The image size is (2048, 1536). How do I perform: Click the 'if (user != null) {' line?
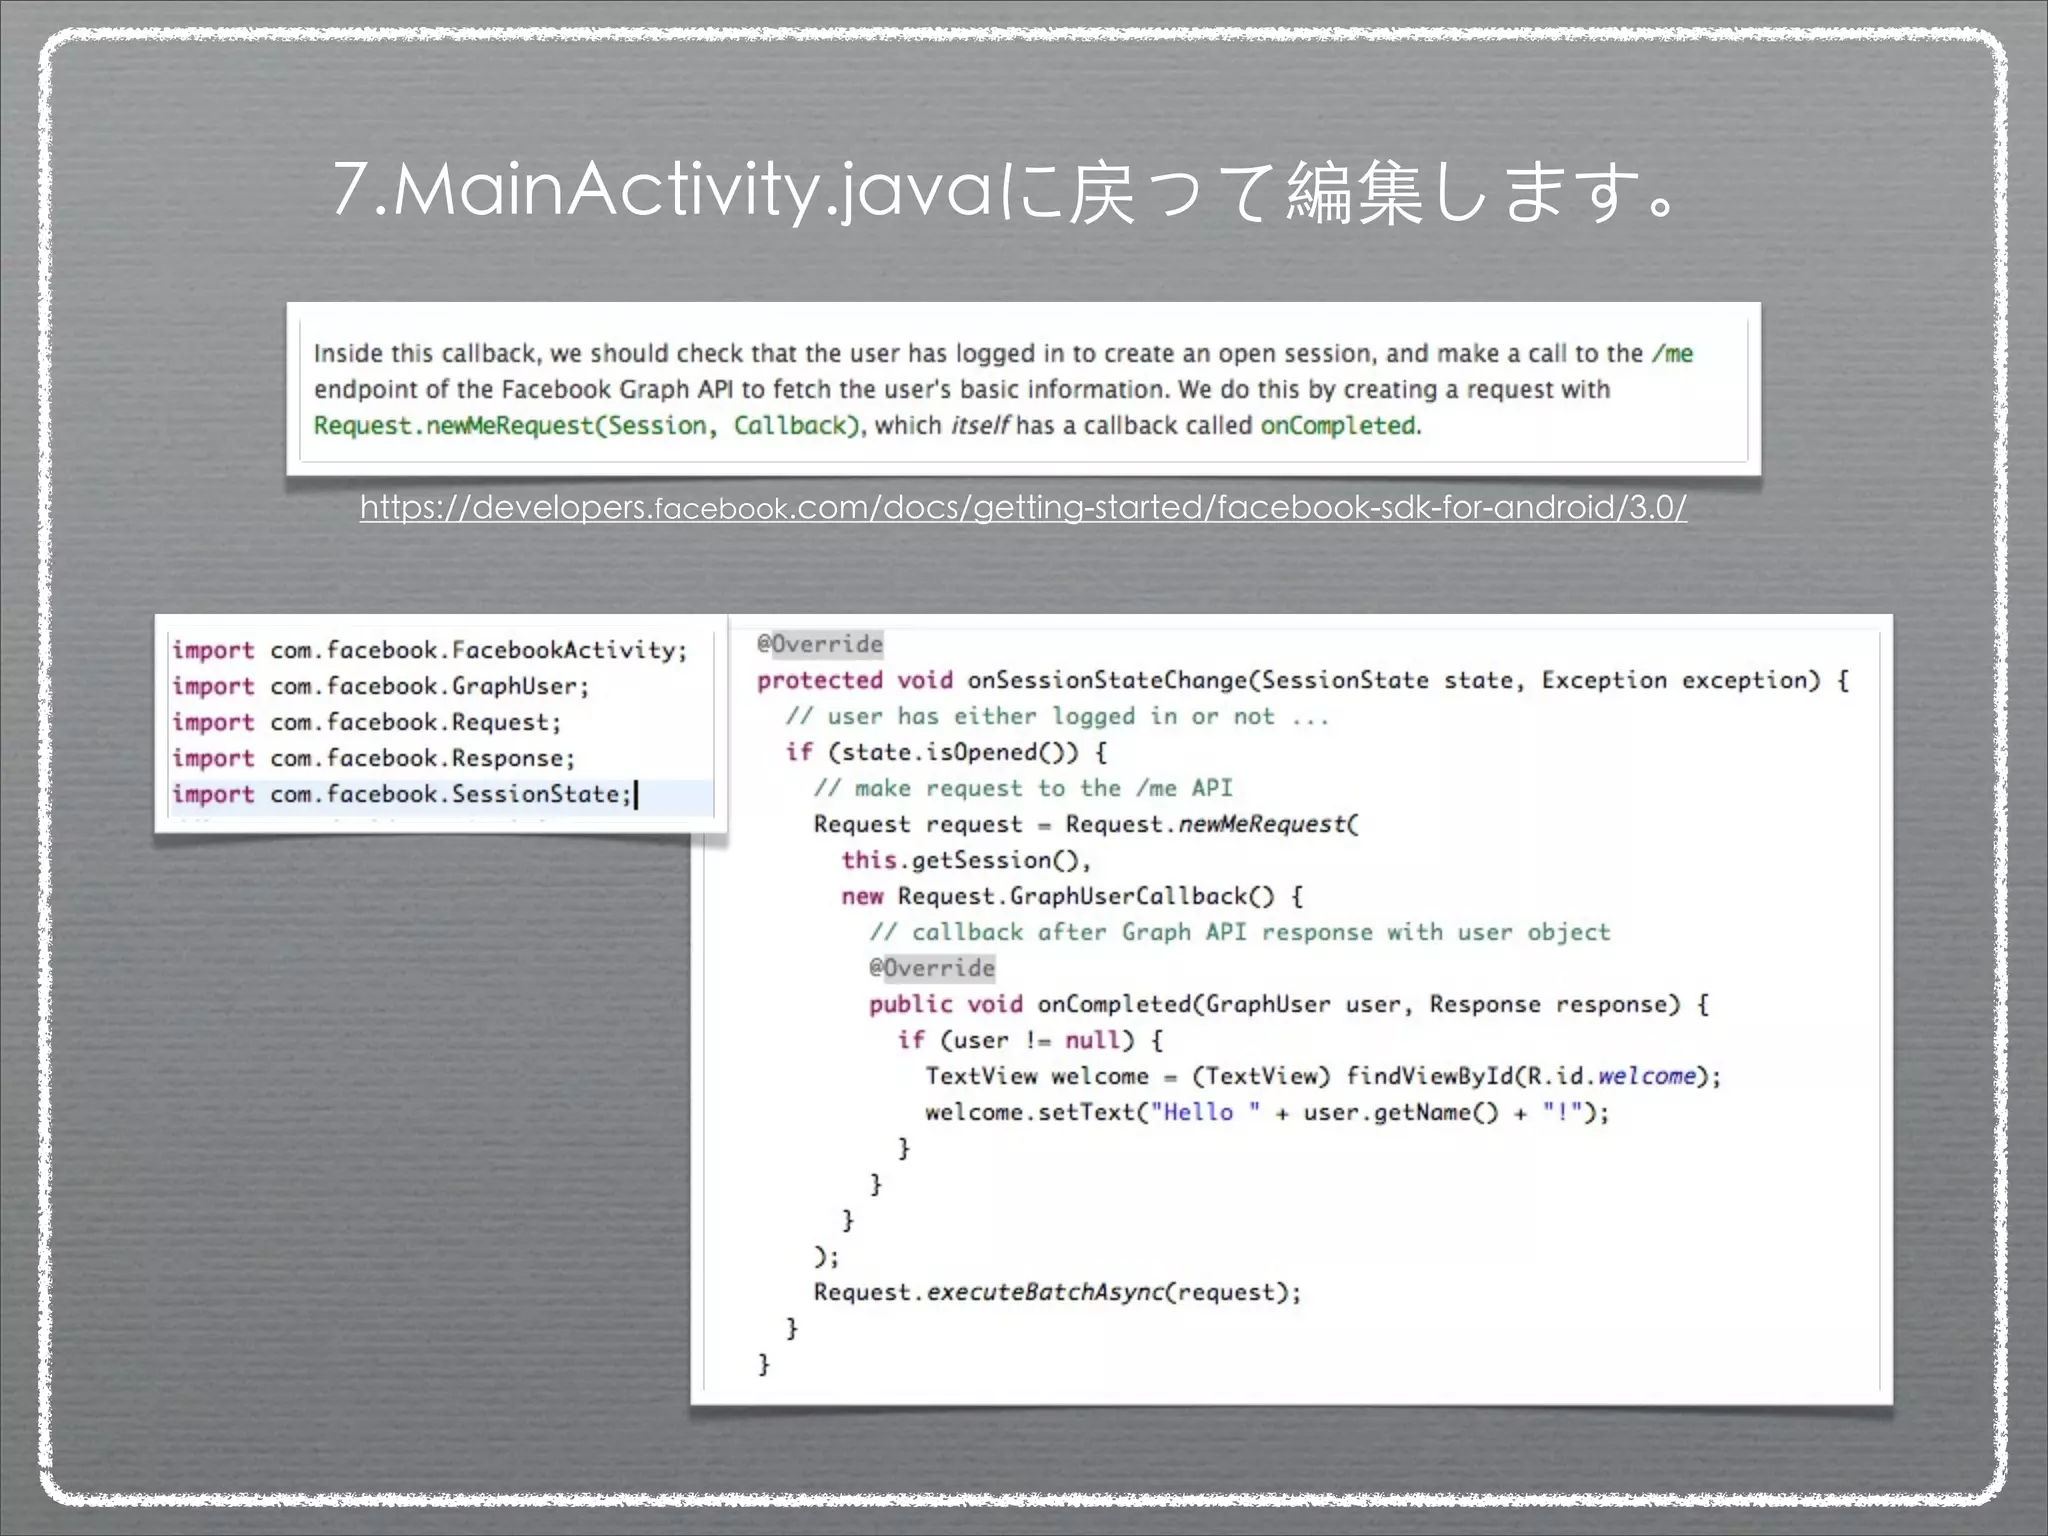pos(1030,1040)
